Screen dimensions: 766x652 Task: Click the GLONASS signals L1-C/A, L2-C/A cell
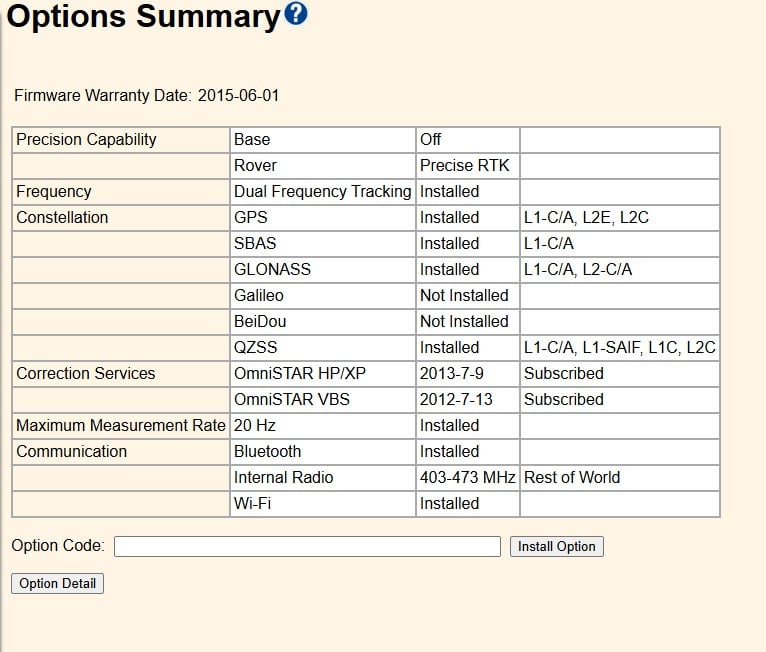coord(578,269)
